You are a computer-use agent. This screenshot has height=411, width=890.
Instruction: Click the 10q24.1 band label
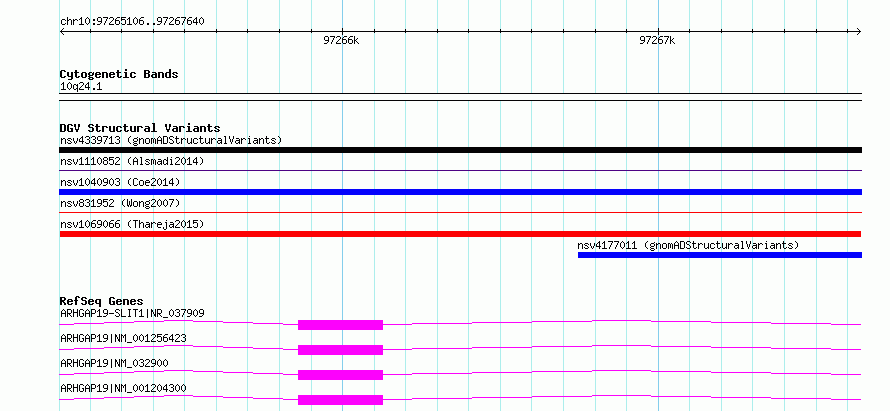click(x=81, y=87)
